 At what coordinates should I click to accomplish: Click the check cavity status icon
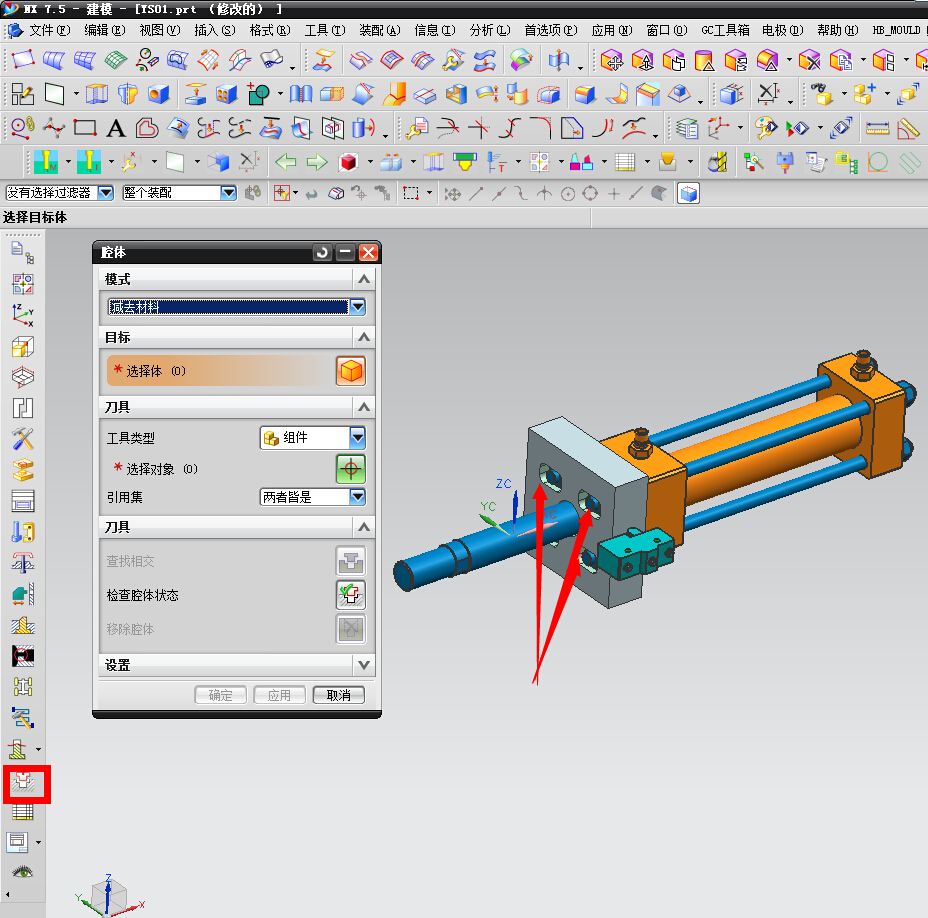click(x=351, y=595)
